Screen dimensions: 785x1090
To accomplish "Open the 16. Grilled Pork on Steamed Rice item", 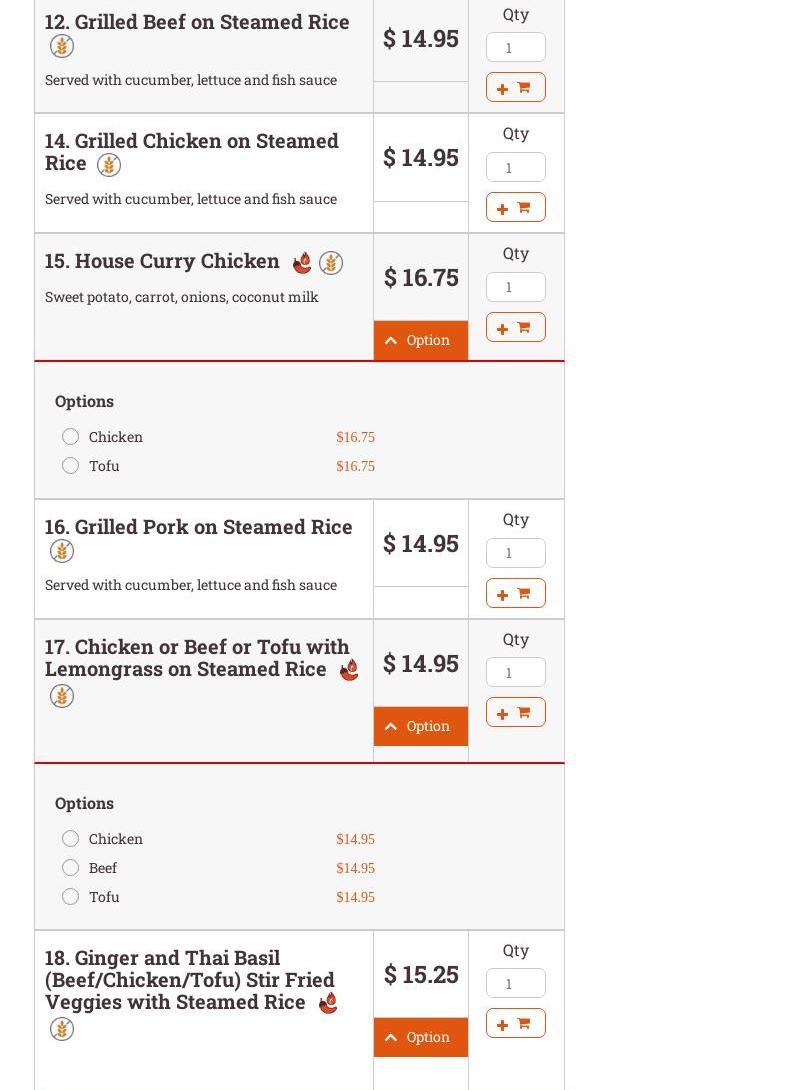I will point(198,527).
